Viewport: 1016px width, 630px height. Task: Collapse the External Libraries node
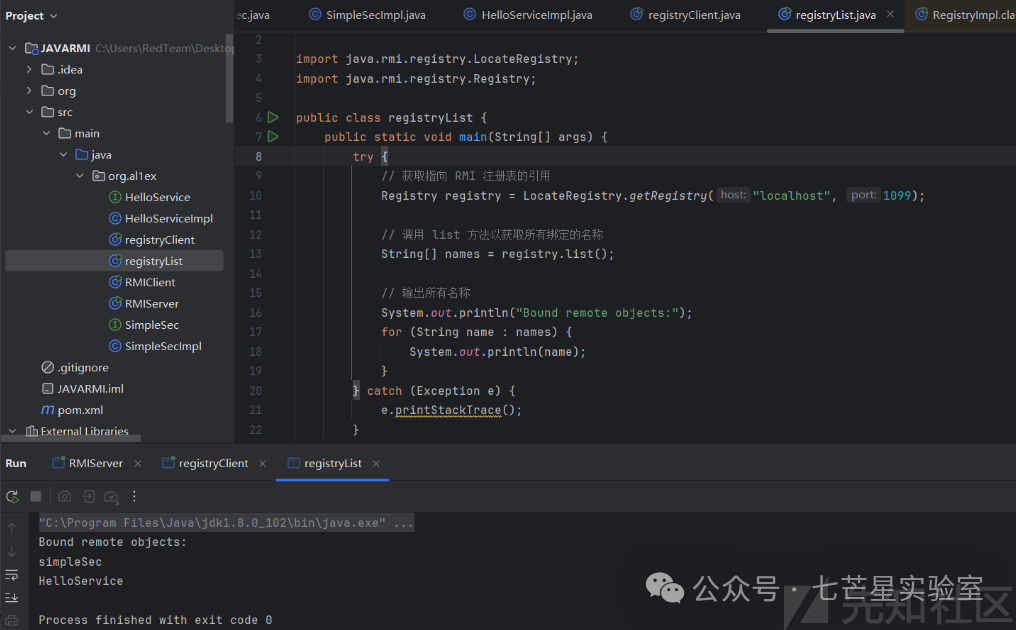tap(12, 431)
